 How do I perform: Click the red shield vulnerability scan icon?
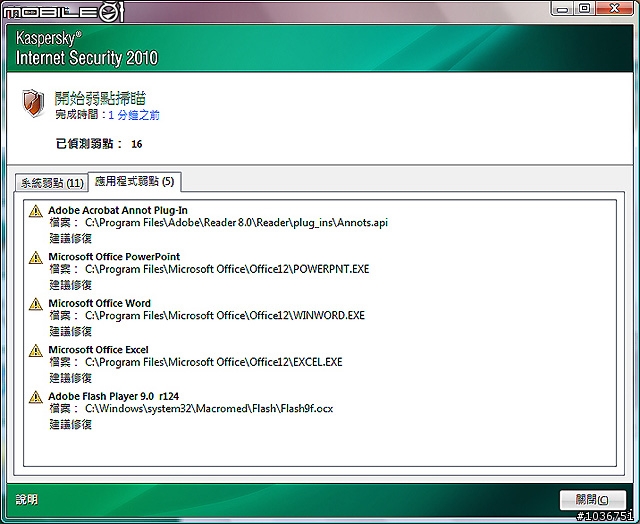33,103
